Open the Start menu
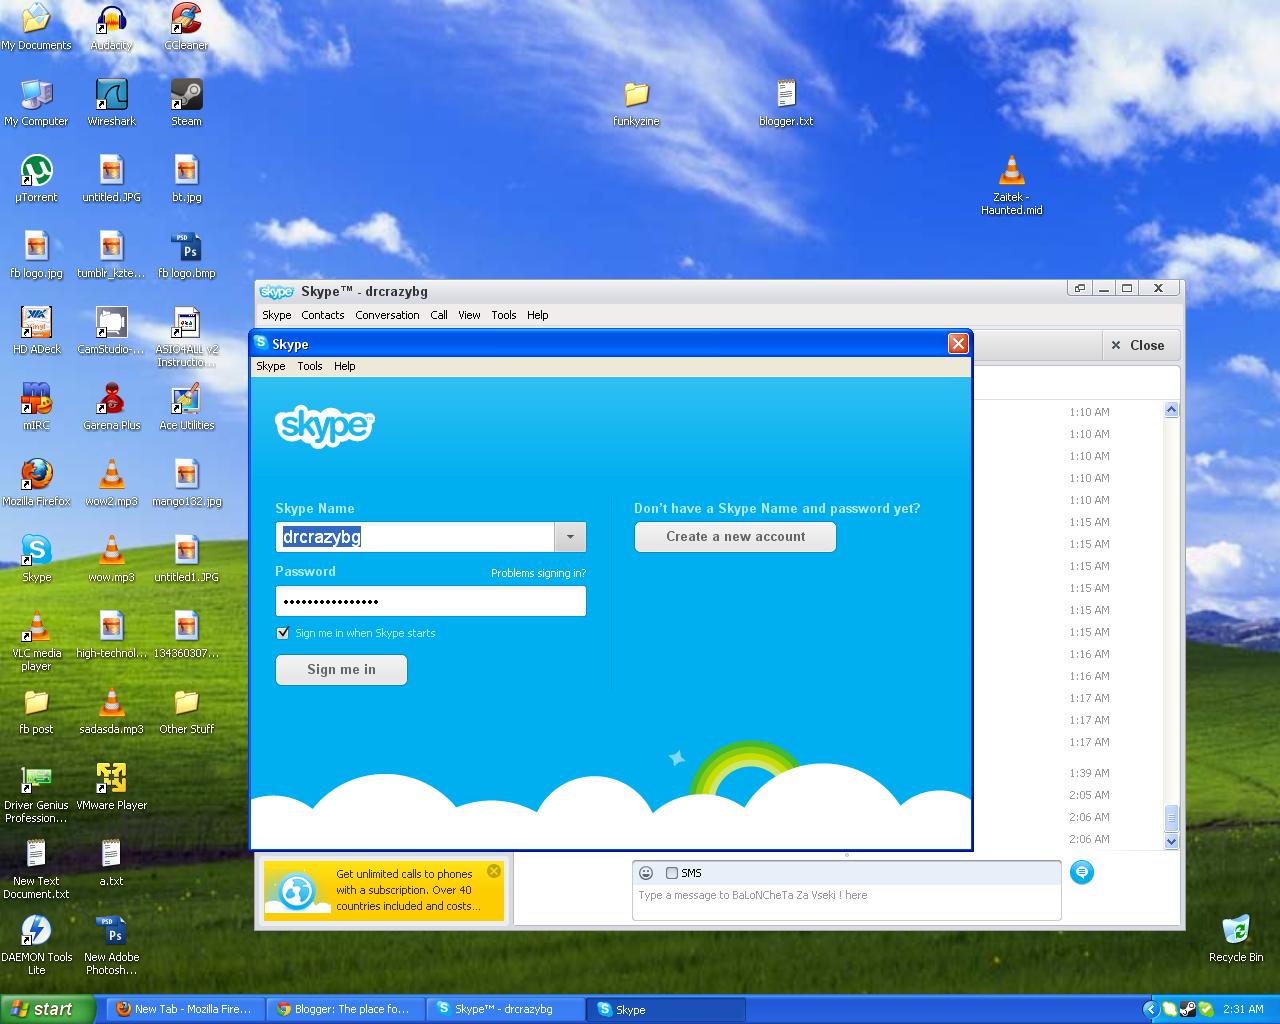 47,1009
